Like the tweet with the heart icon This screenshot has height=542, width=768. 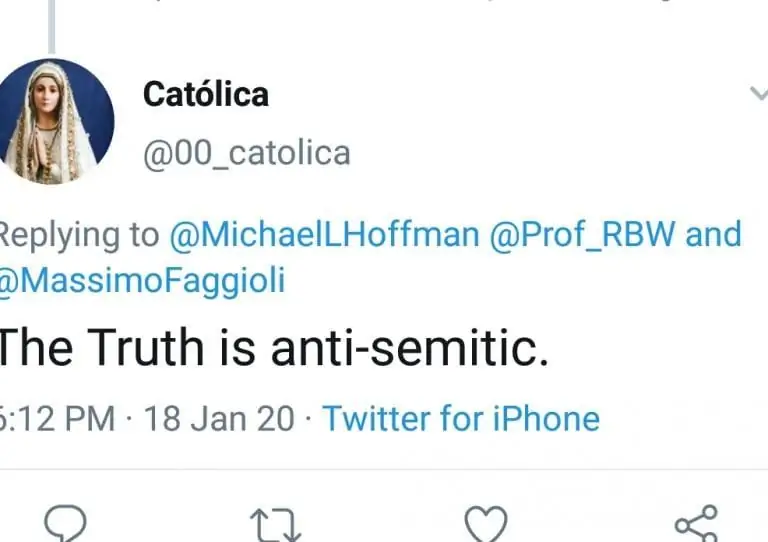[x=486, y=523]
